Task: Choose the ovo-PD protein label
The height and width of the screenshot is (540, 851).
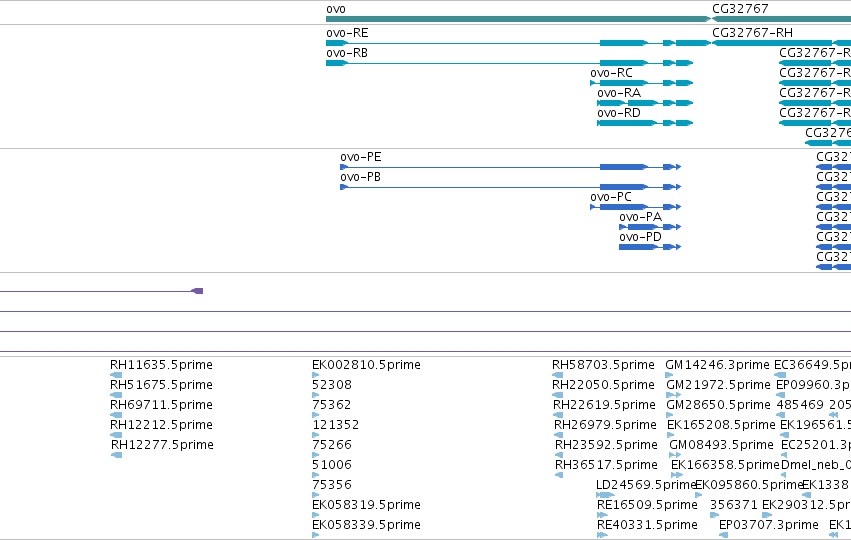Action: pos(640,237)
